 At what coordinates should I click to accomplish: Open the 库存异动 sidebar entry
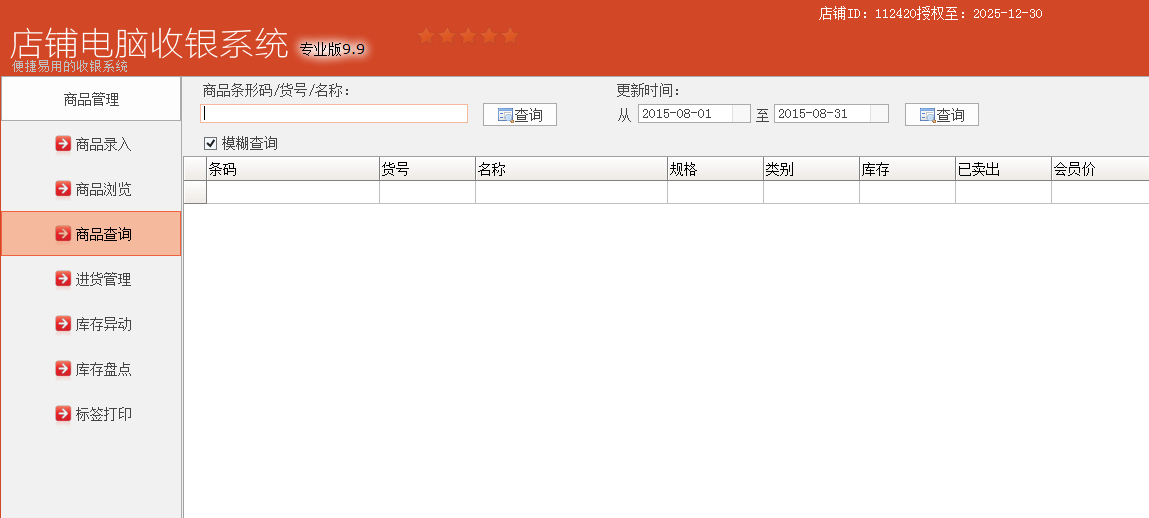click(x=91, y=324)
